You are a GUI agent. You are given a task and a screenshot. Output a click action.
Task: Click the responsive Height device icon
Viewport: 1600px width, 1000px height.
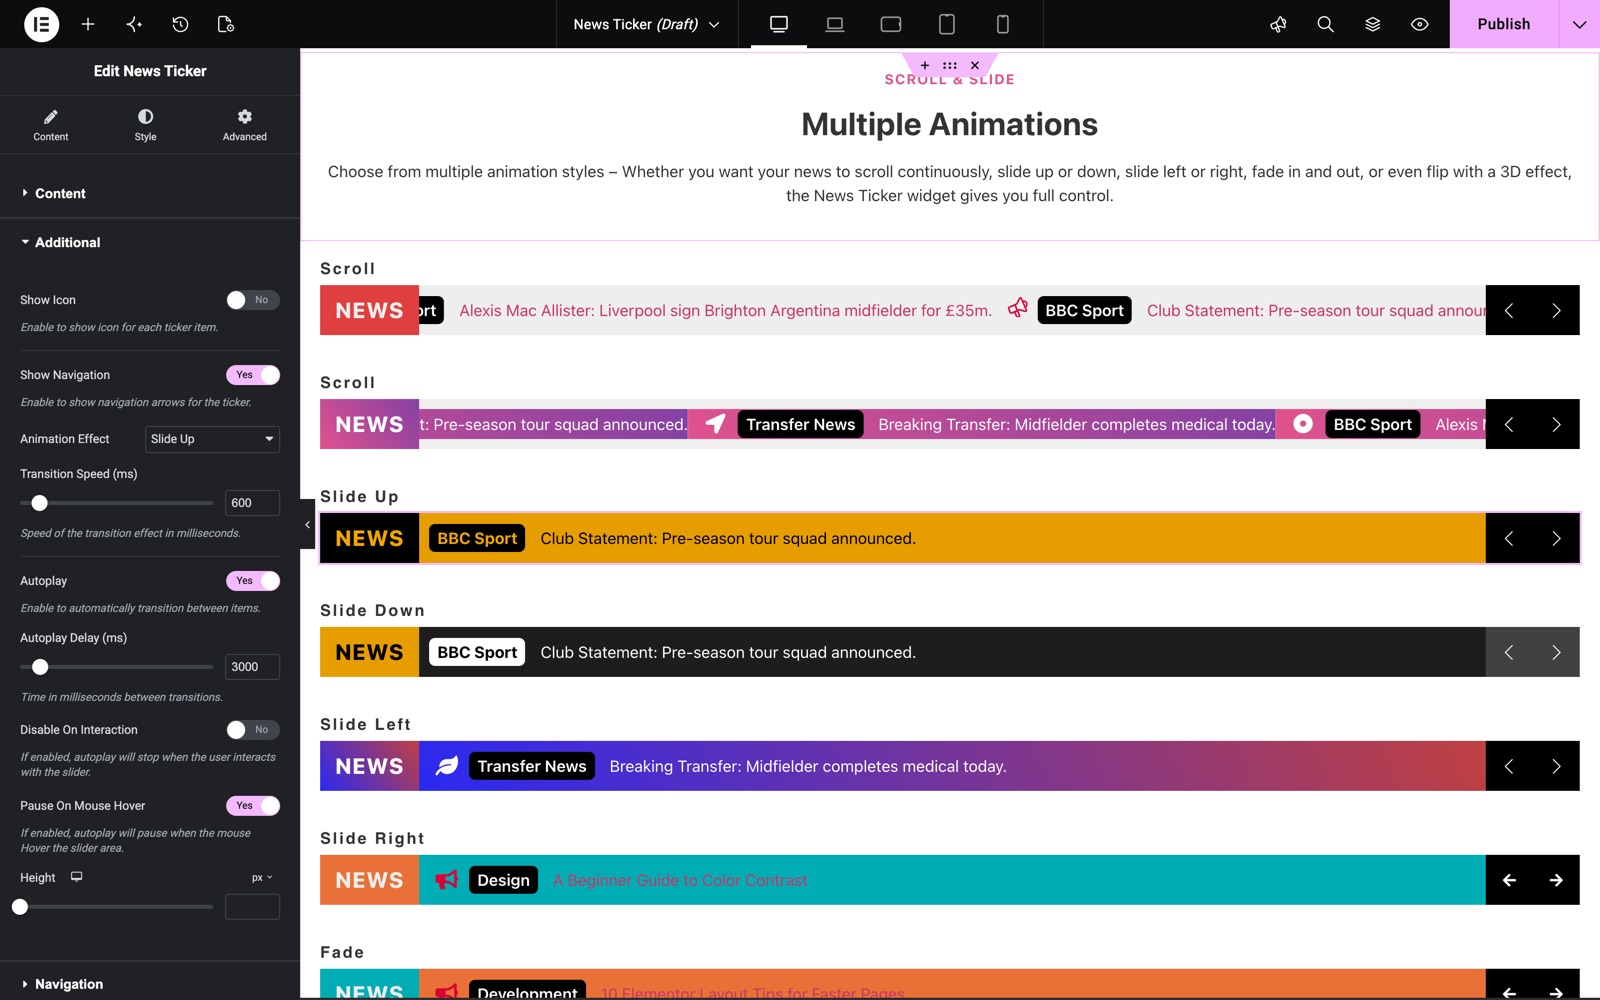point(76,877)
